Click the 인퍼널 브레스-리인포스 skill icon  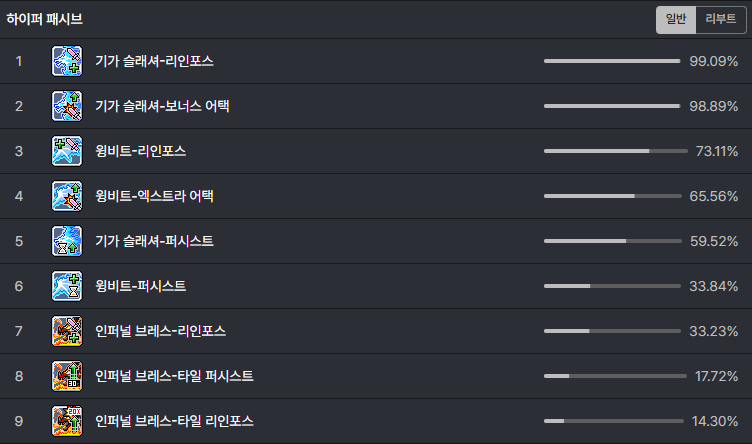67,331
